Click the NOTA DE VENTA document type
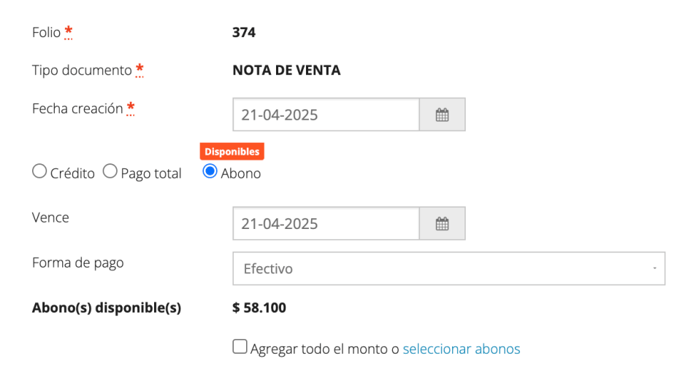688x369 pixels. point(287,70)
